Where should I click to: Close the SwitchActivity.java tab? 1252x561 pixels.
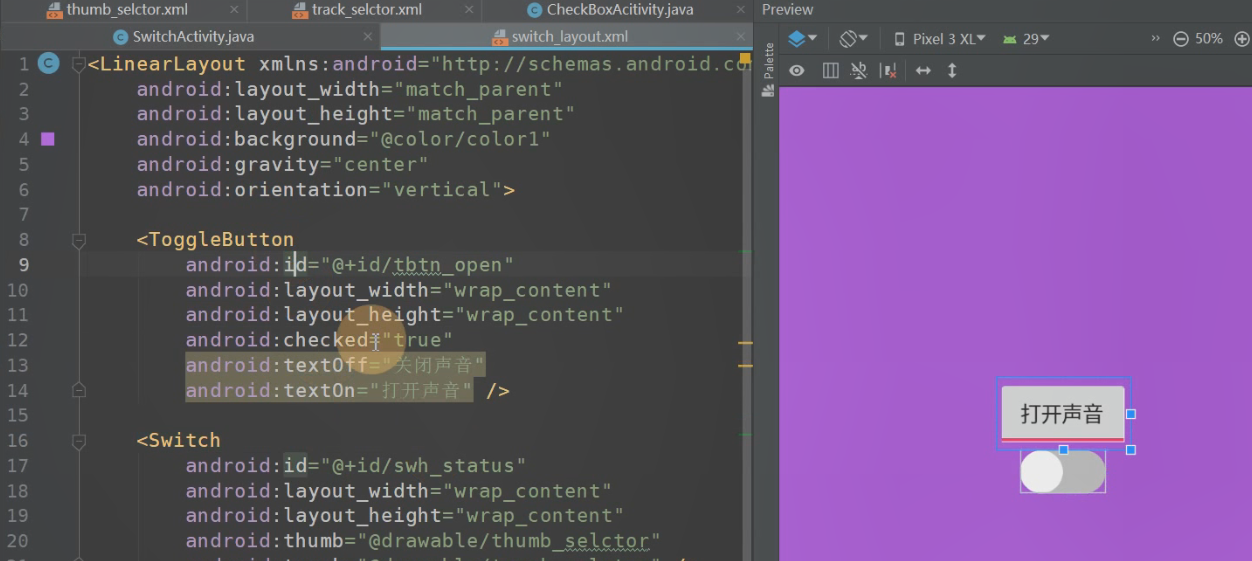coord(368,37)
